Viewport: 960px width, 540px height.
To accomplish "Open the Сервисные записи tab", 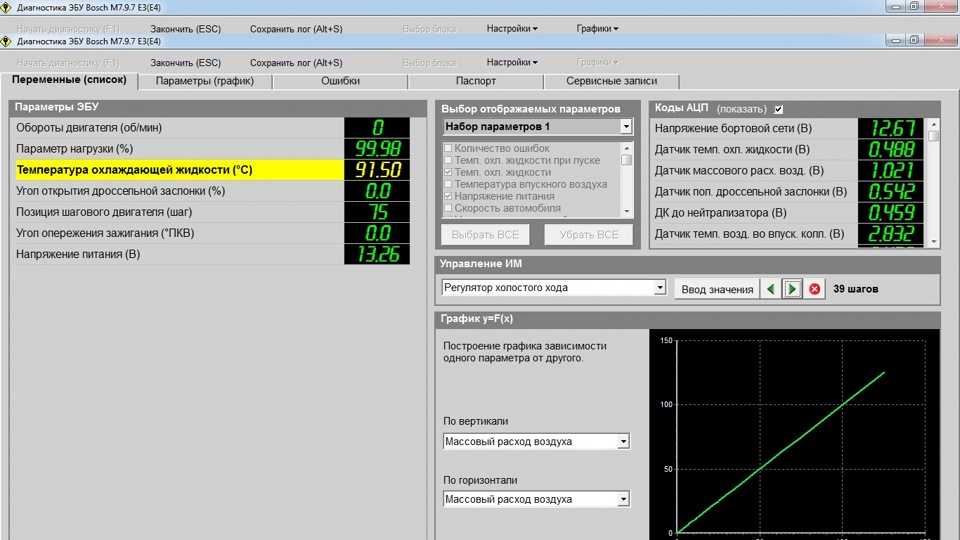I will [x=612, y=81].
